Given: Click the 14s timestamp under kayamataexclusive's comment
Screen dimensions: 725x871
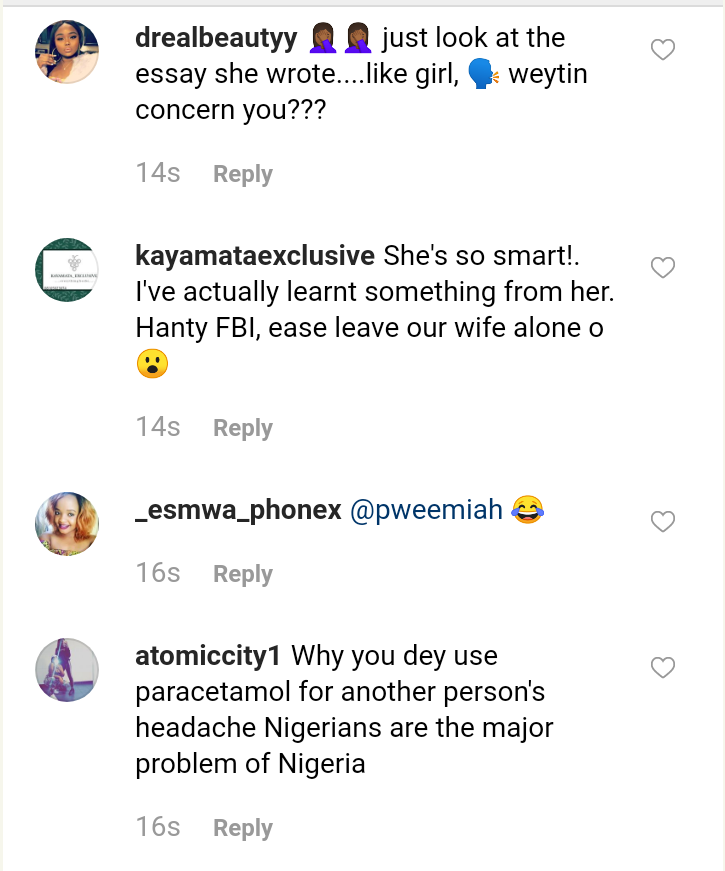Looking at the screenshot, I should pos(158,427).
